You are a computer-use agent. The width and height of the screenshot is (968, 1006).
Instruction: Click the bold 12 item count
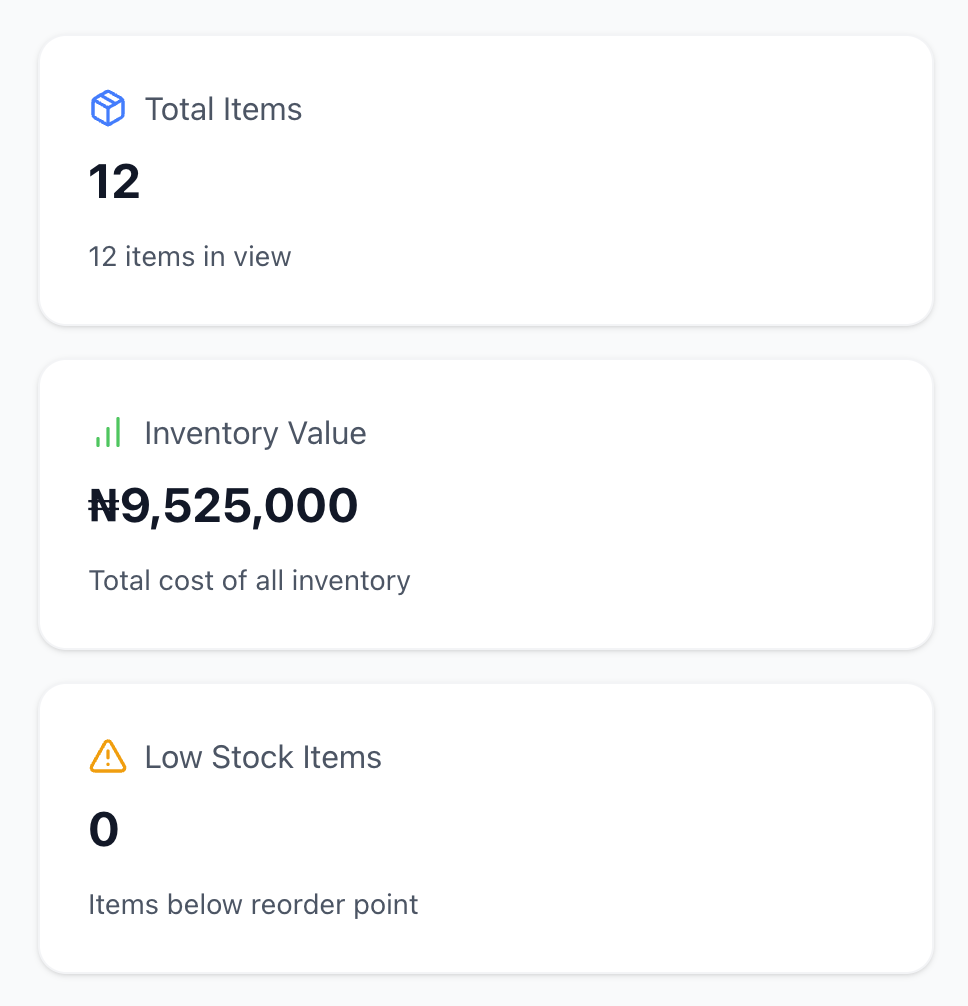pyautogui.click(x=114, y=182)
